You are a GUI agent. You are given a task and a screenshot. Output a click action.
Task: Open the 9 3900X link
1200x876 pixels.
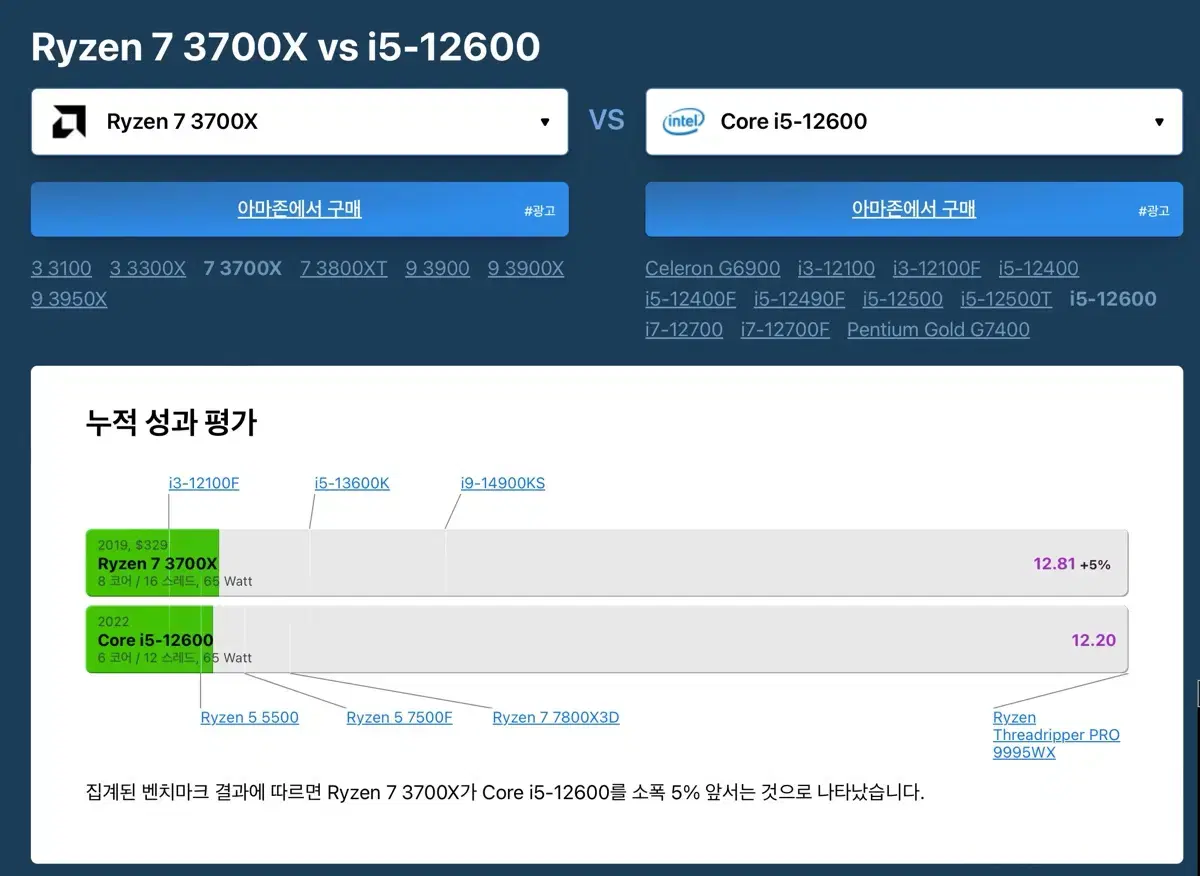(526, 268)
